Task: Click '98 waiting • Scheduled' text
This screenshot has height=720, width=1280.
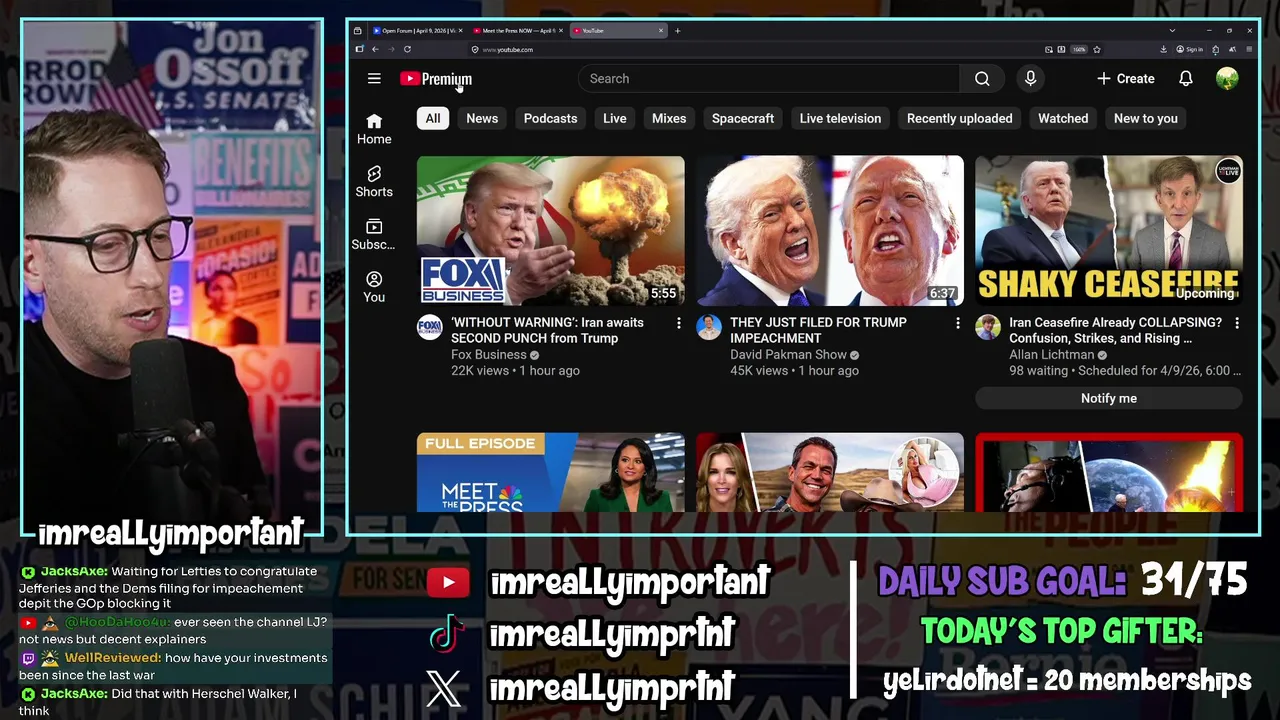Action: pos(1125,371)
